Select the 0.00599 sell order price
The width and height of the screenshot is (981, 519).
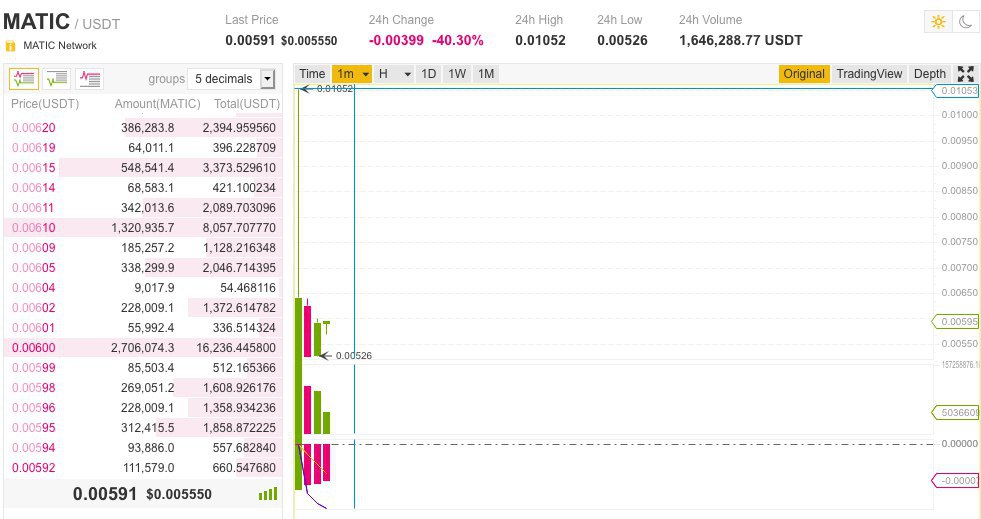[x=34, y=368]
